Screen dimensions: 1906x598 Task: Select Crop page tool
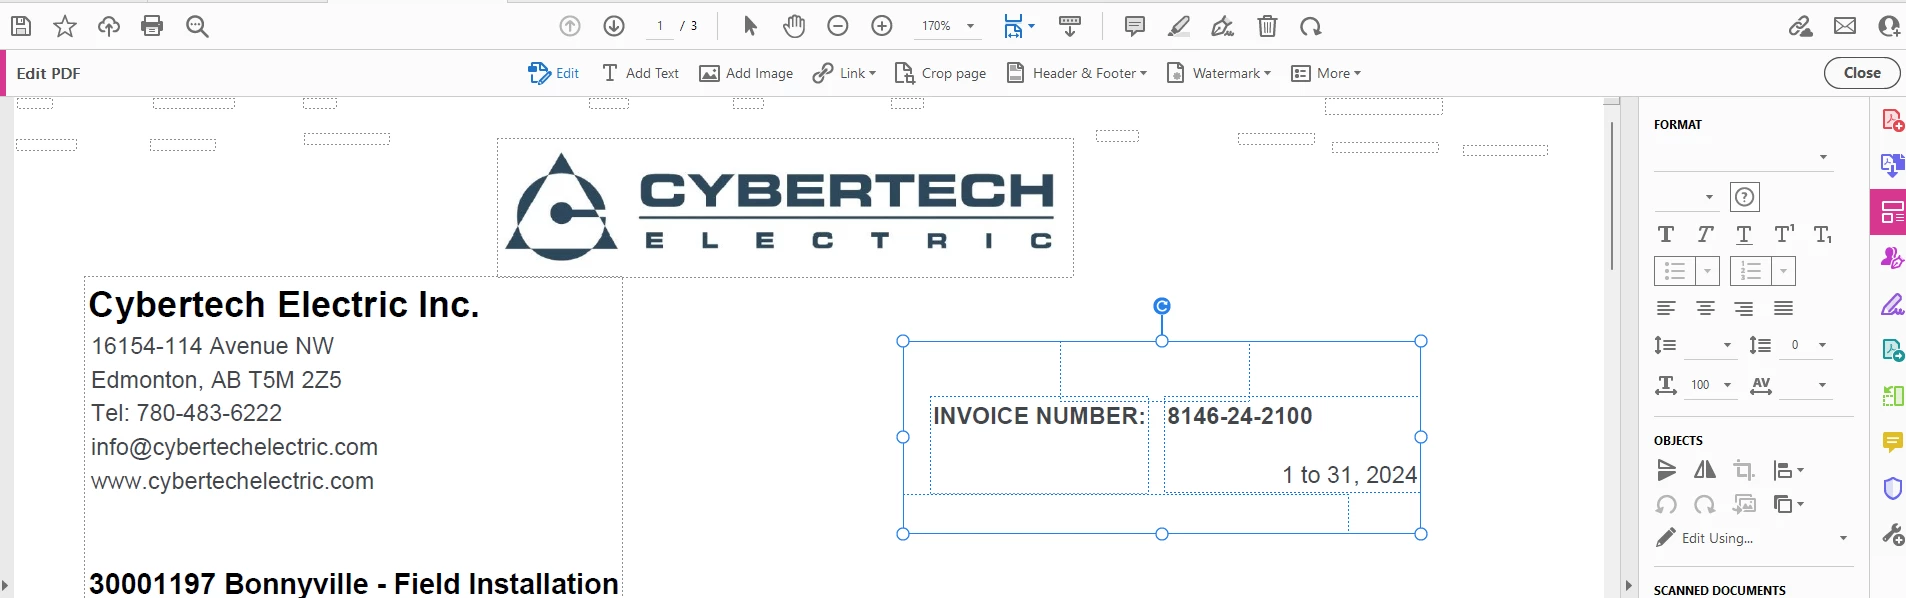(x=940, y=73)
